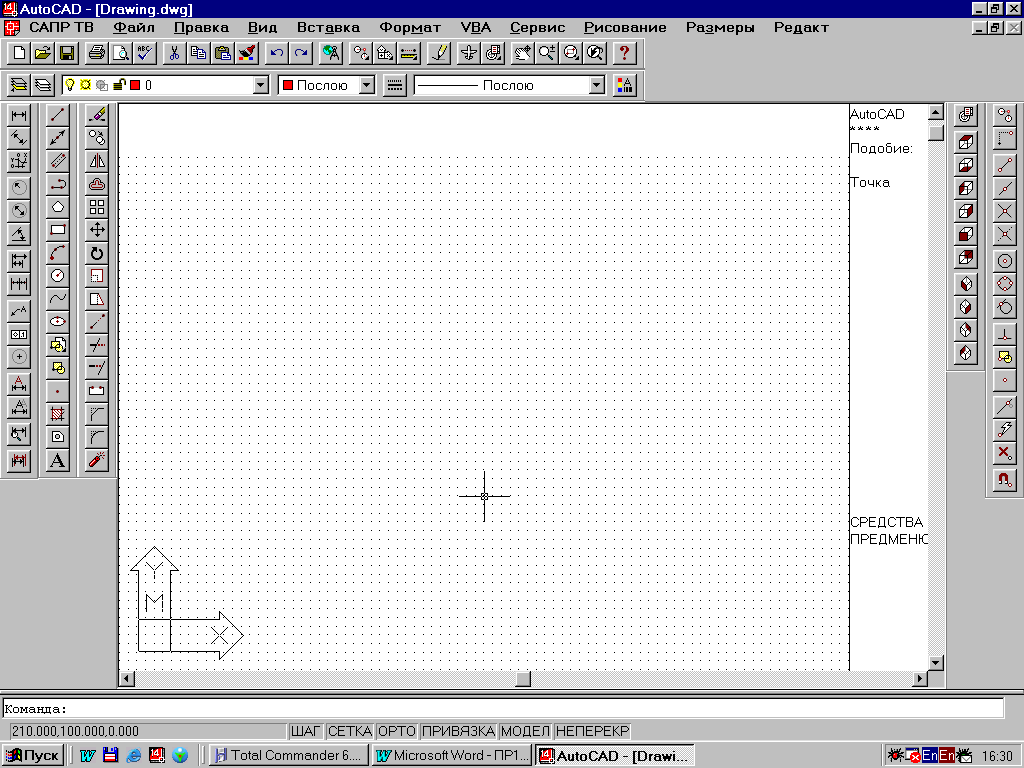Open Help with the question mark icon
The width and height of the screenshot is (1024, 768).
[624, 53]
